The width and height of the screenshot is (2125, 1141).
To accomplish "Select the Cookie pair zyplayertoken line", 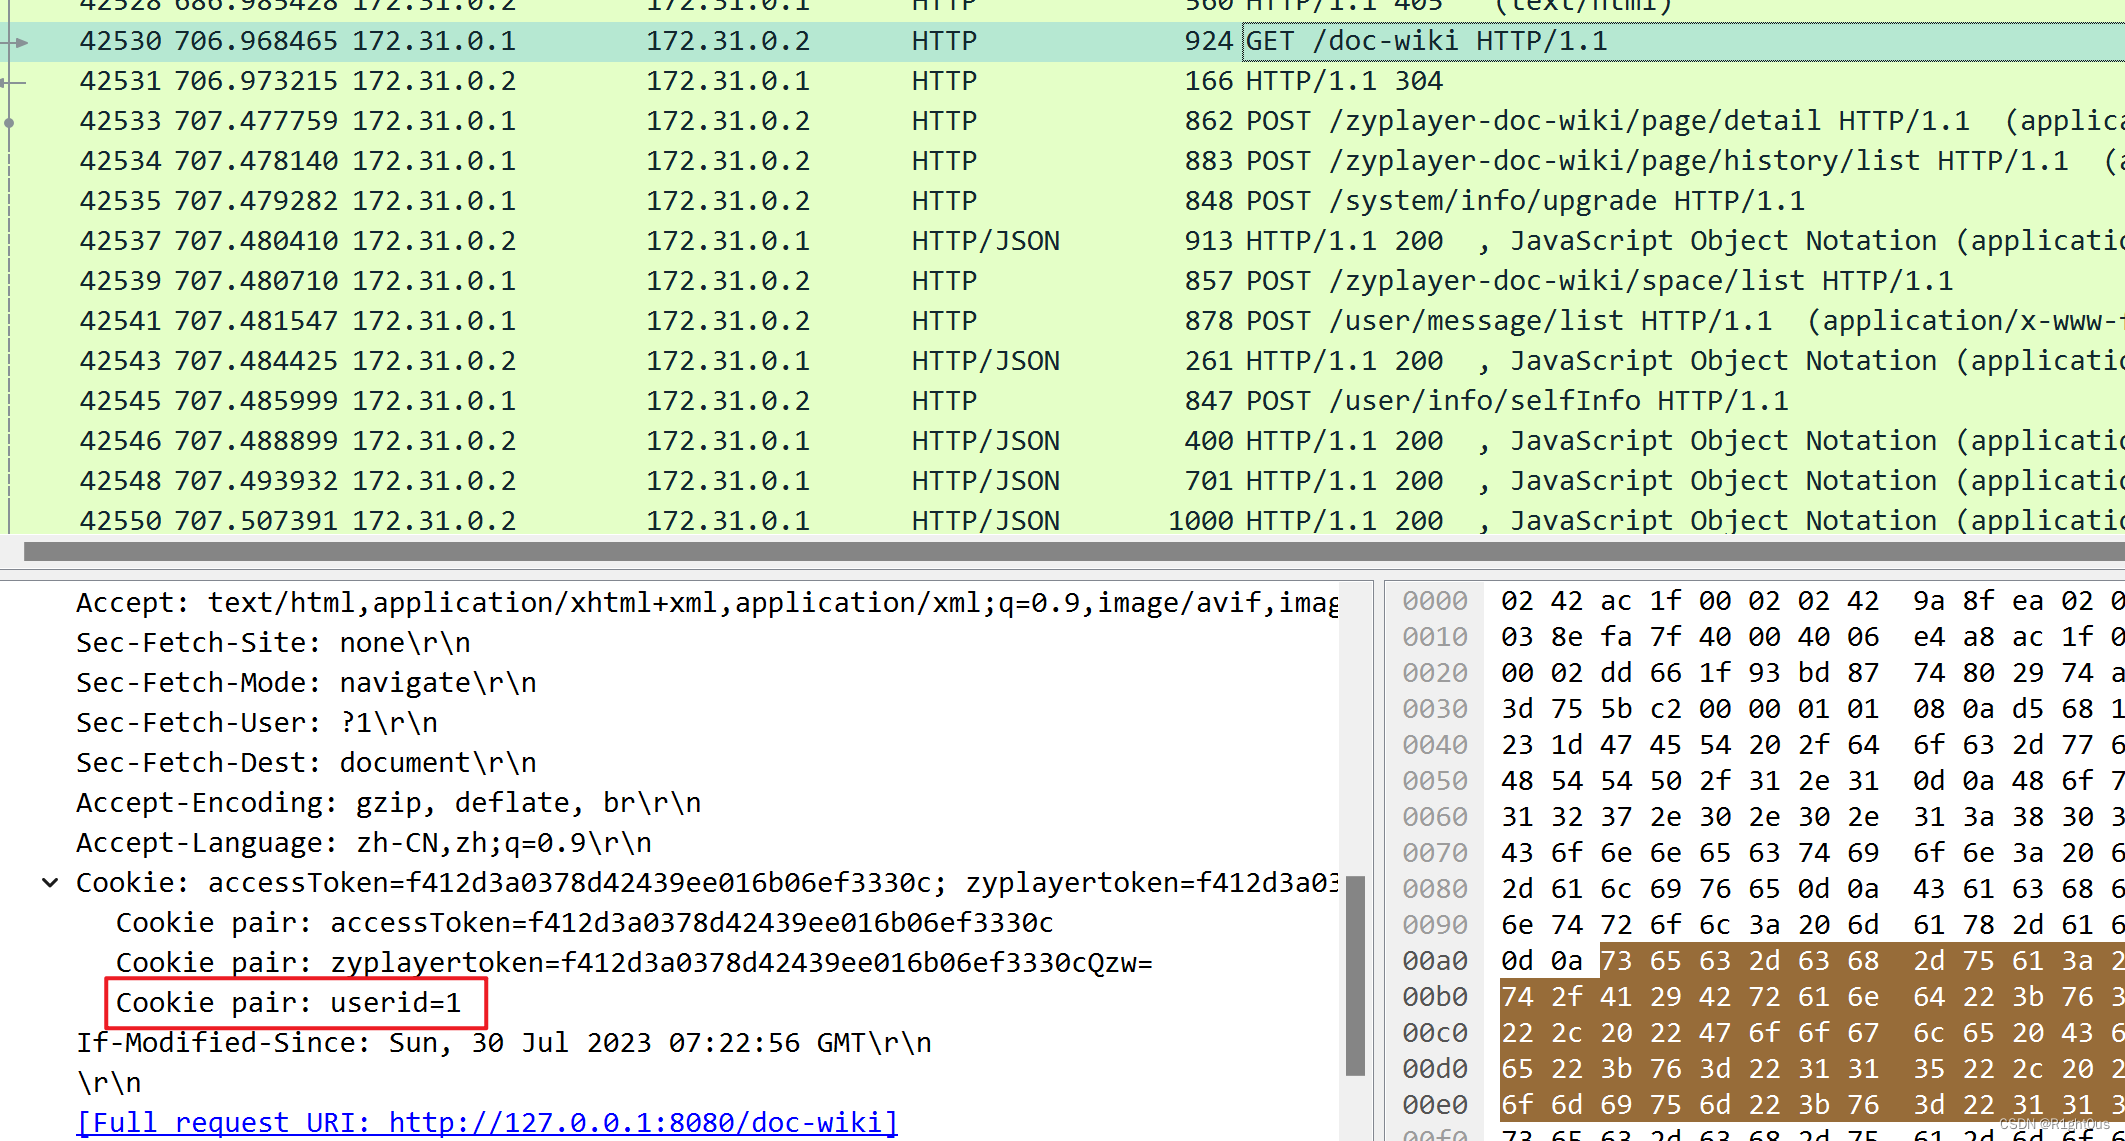I will pyautogui.click(x=634, y=963).
